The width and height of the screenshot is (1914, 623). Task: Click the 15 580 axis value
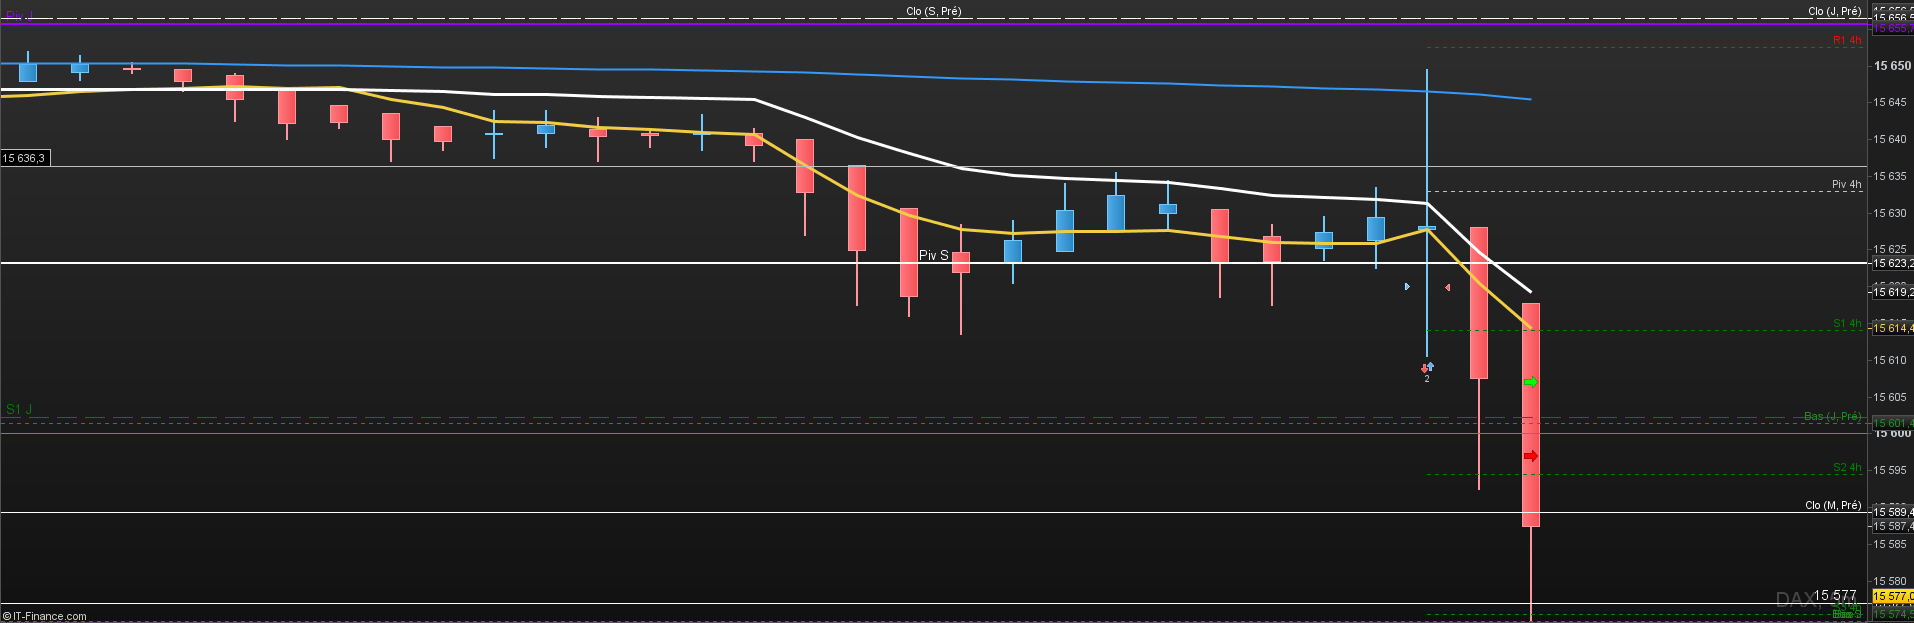(1889, 581)
